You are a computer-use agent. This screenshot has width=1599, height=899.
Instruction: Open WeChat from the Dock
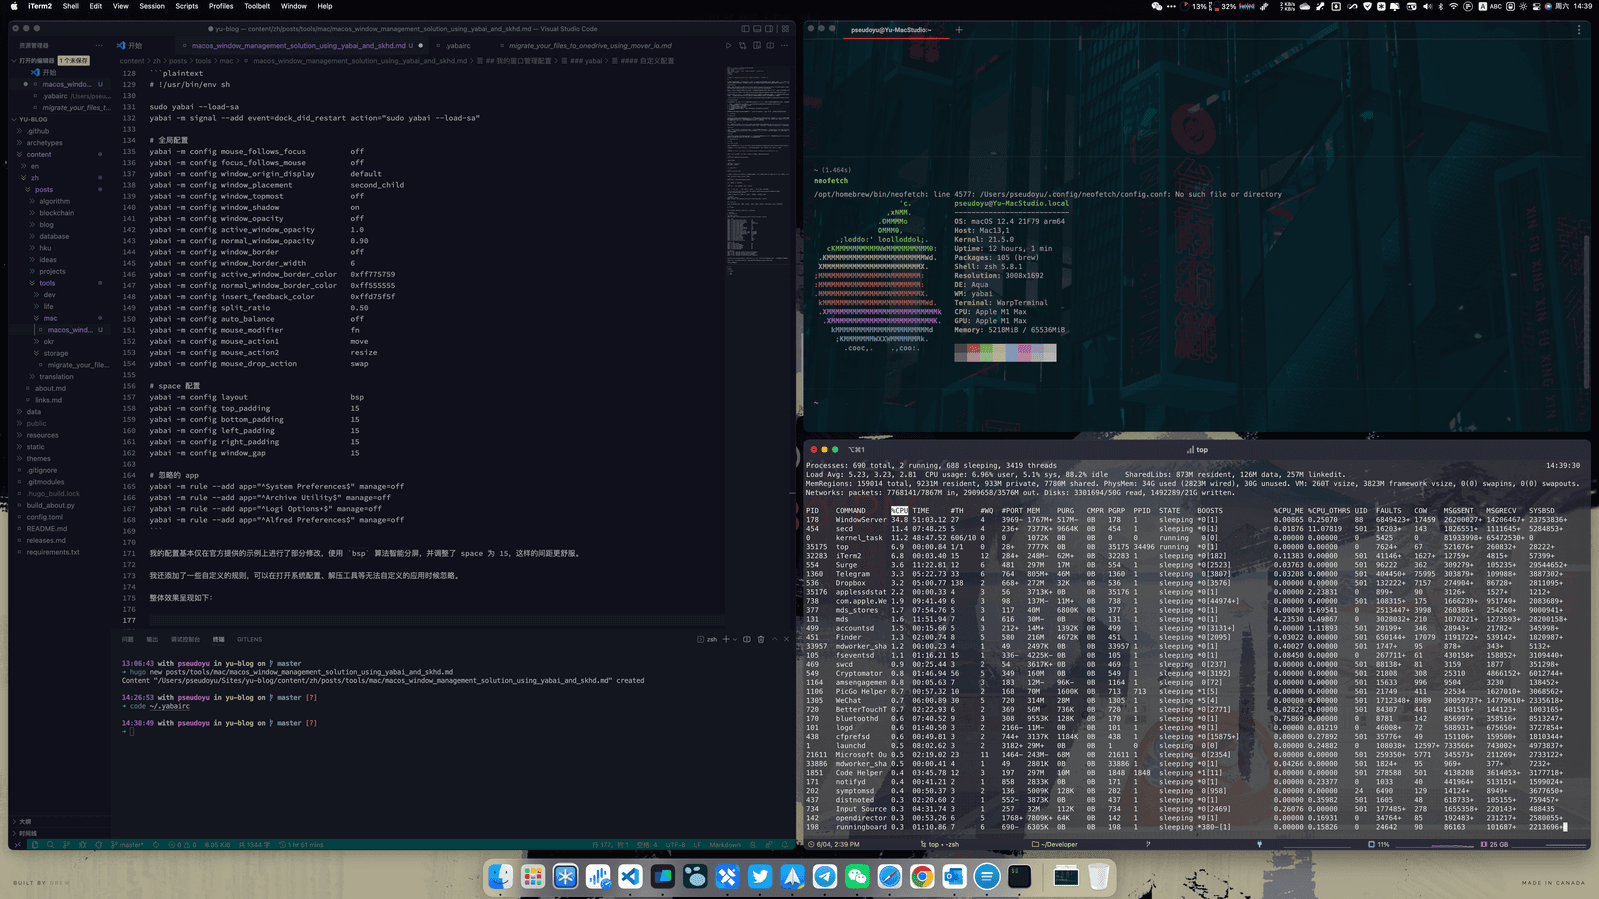pos(857,877)
